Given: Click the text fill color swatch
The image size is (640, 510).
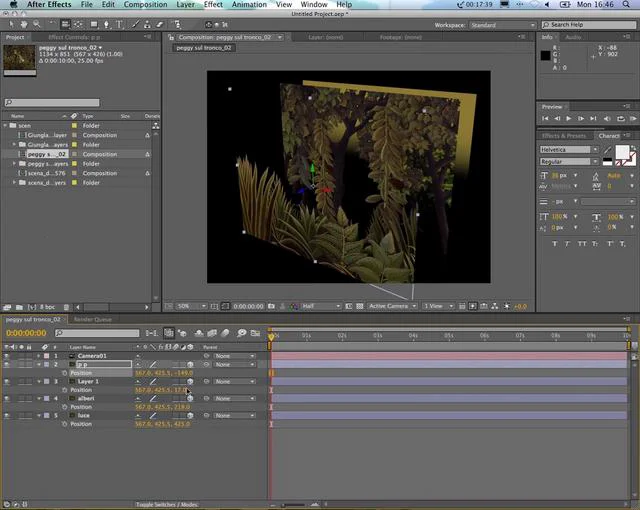Looking at the screenshot, I should (x=622, y=152).
